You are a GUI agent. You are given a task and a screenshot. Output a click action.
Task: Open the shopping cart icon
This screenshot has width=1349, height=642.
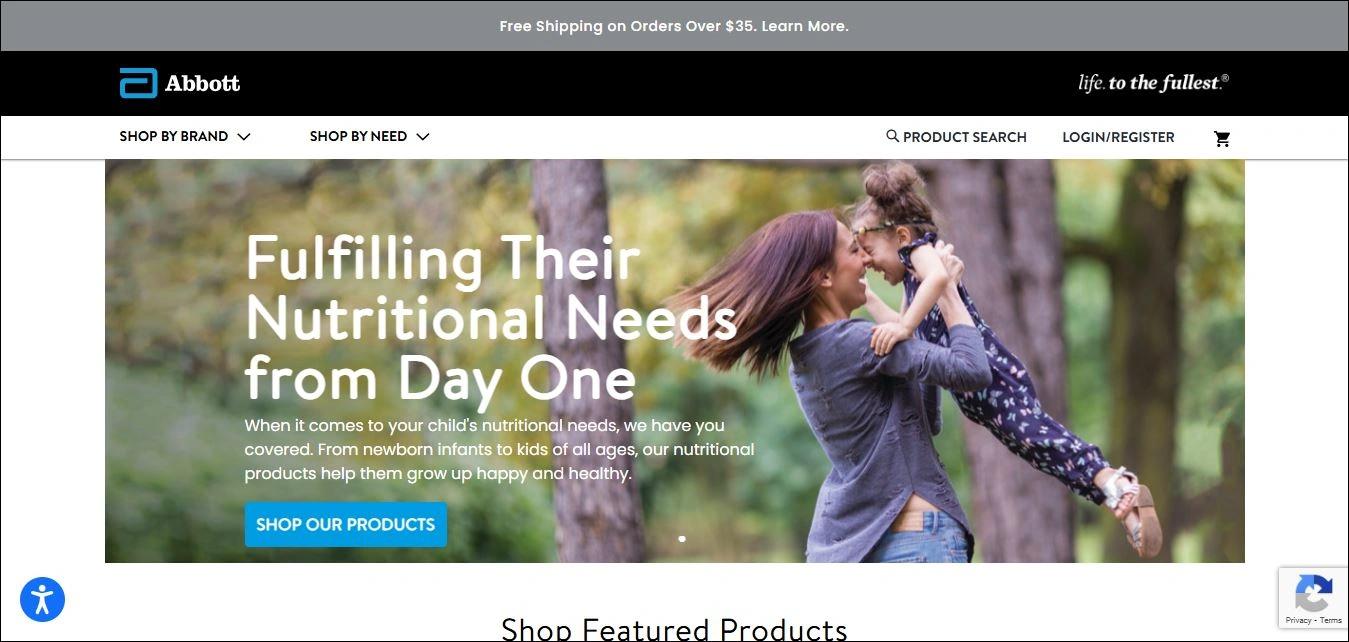point(1222,138)
